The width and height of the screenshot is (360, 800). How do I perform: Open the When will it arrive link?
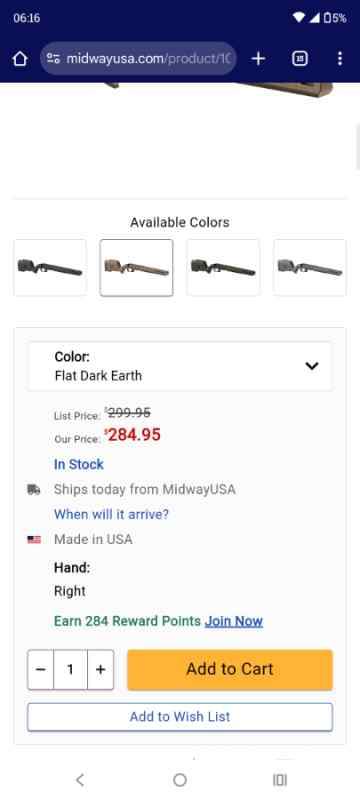(x=111, y=514)
